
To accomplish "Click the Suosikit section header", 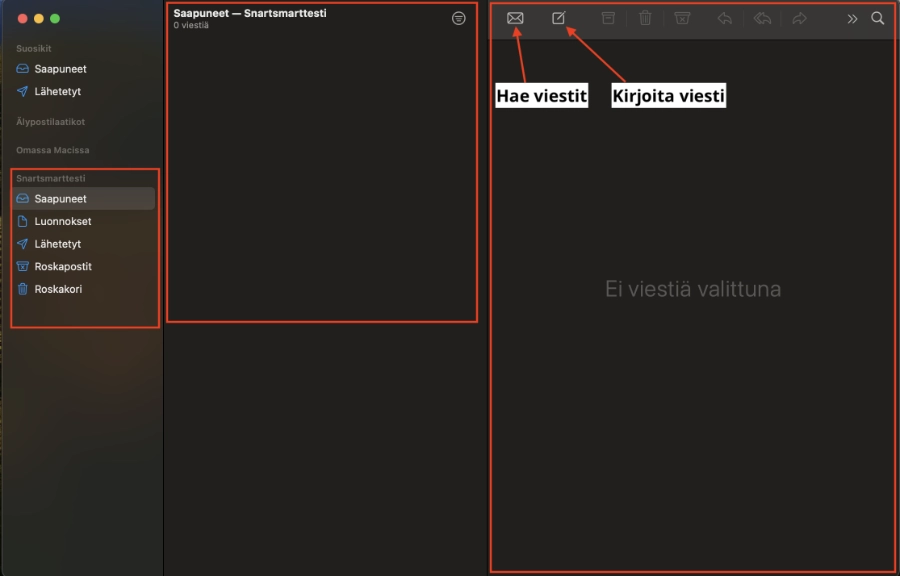I will 34,49.
